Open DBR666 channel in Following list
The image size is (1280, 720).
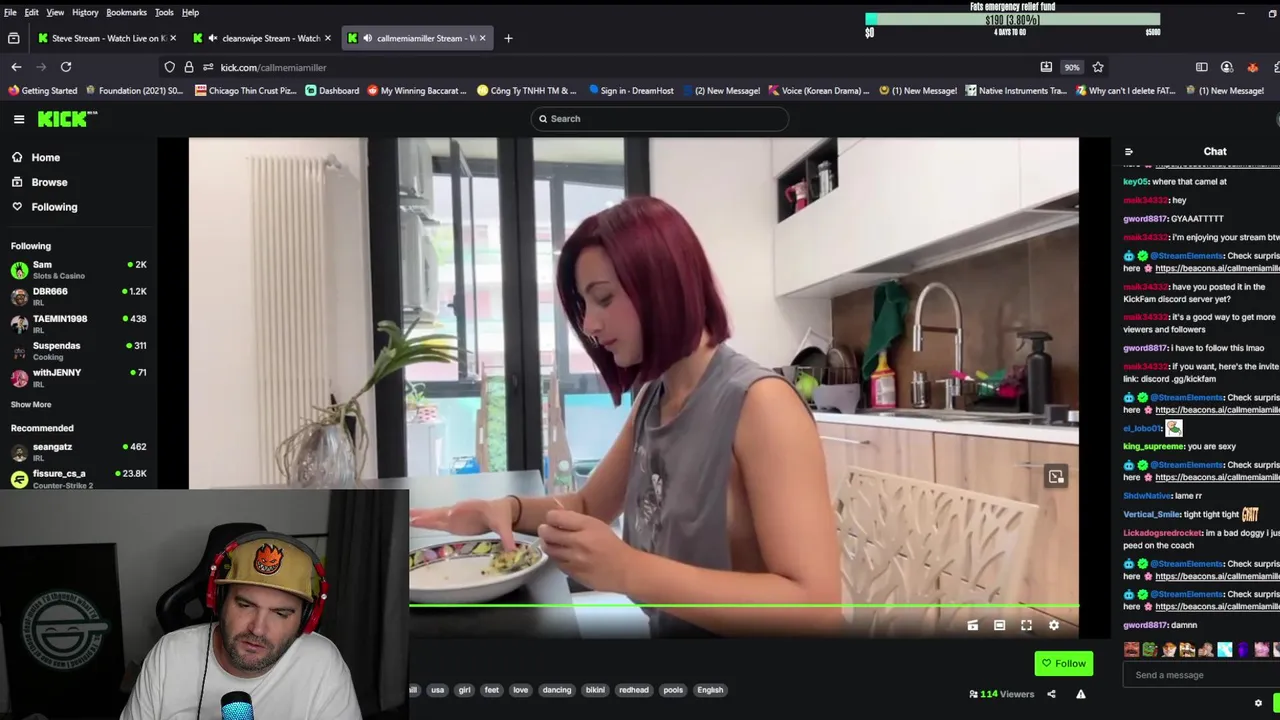tap(79, 297)
